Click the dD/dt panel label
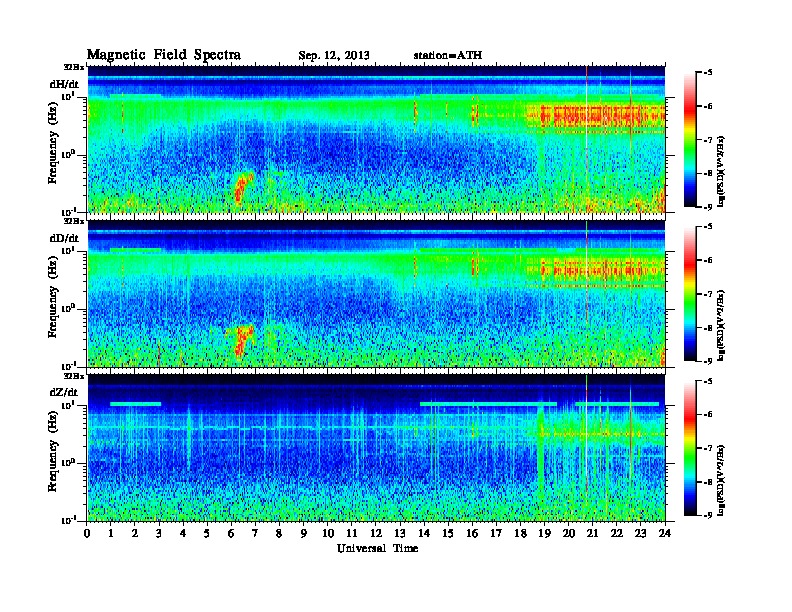Image resolution: width=792 pixels, height=612 pixels. [x=64, y=238]
